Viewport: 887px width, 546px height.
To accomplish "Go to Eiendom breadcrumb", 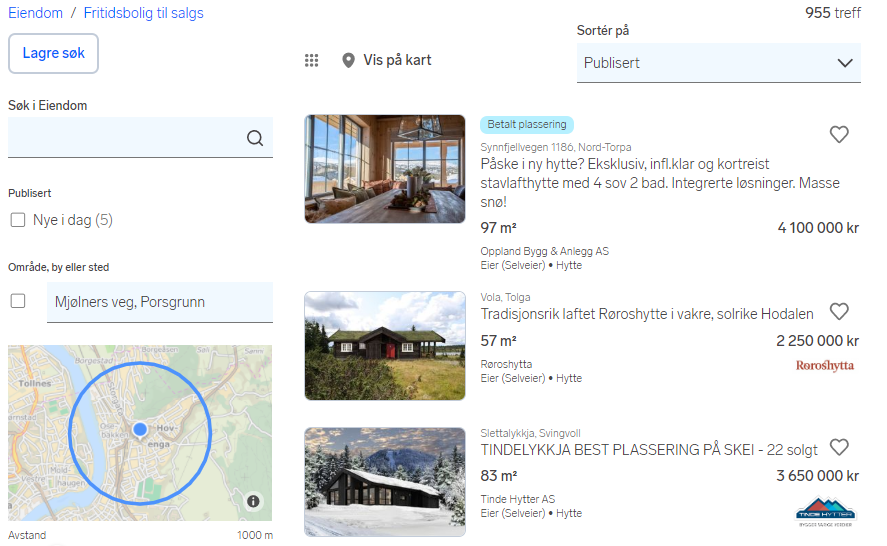I will click(x=35, y=13).
